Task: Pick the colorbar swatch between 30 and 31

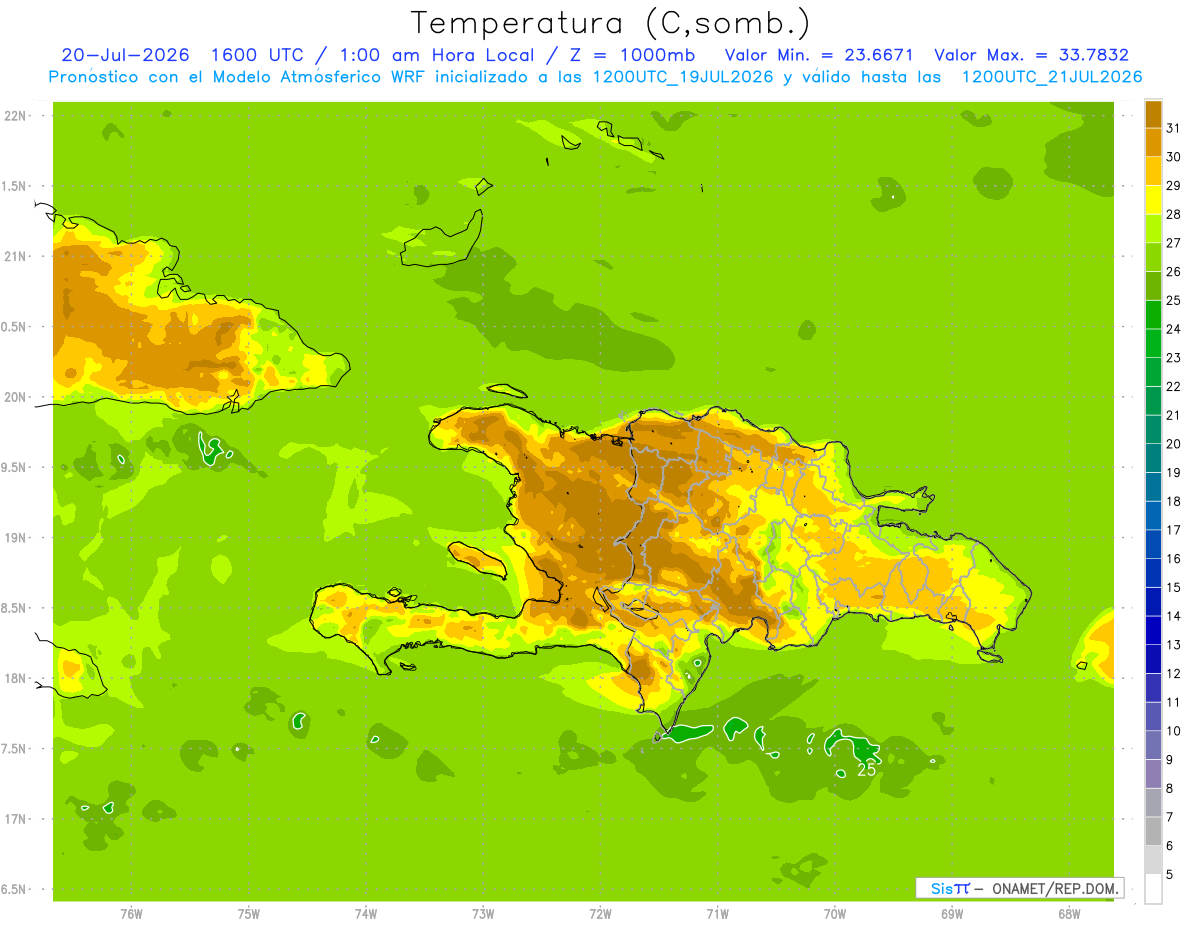Action: tap(1154, 143)
